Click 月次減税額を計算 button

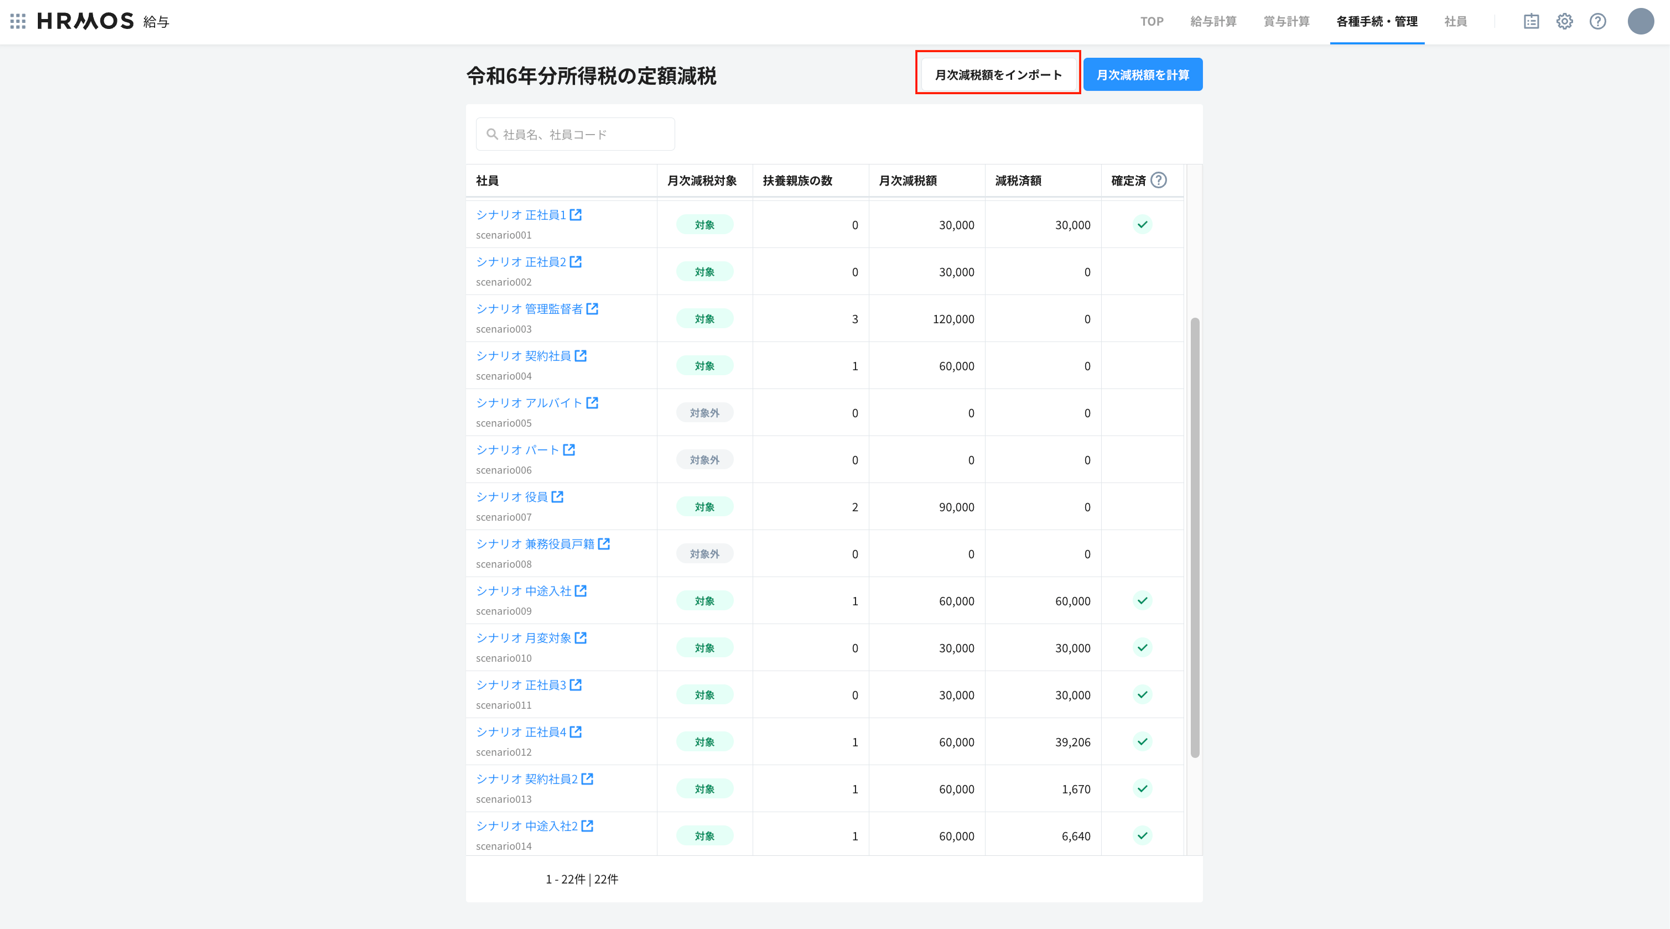tap(1142, 75)
